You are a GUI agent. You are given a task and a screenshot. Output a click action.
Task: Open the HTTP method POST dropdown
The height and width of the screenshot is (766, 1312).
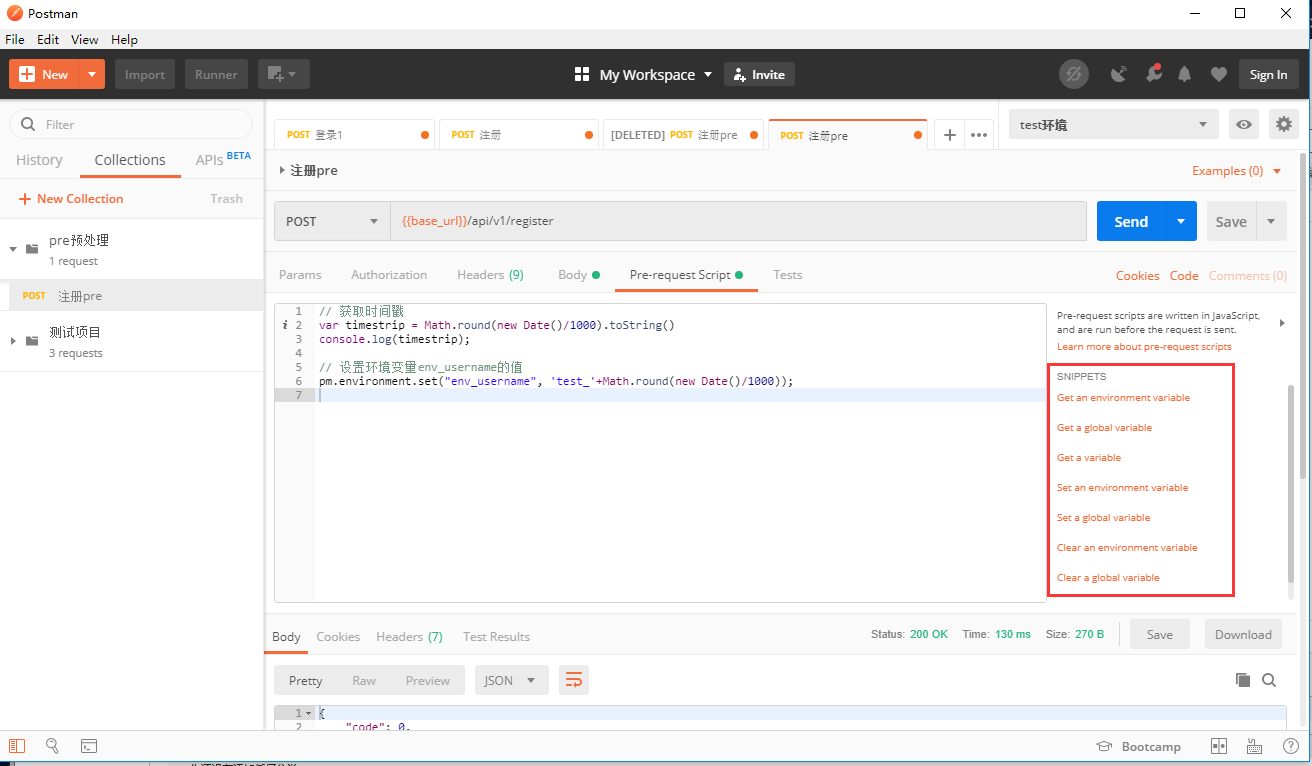(x=333, y=221)
